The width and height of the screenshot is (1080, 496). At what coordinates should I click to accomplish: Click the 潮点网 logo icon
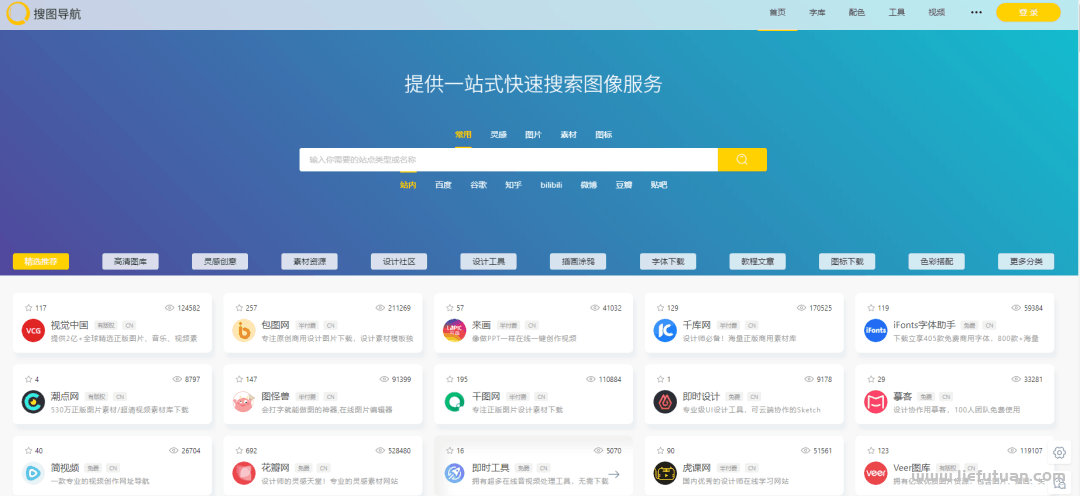(x=33, y=402)
